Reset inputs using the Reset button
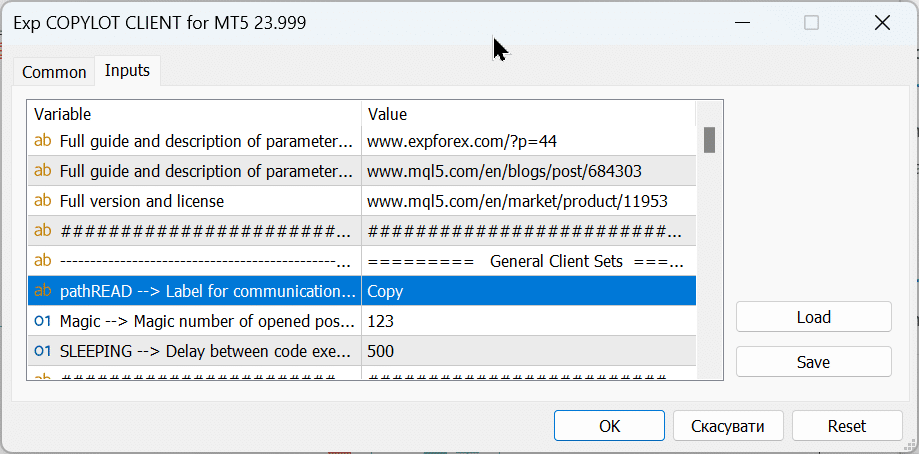Screen dimensions: 919x454 846,425
